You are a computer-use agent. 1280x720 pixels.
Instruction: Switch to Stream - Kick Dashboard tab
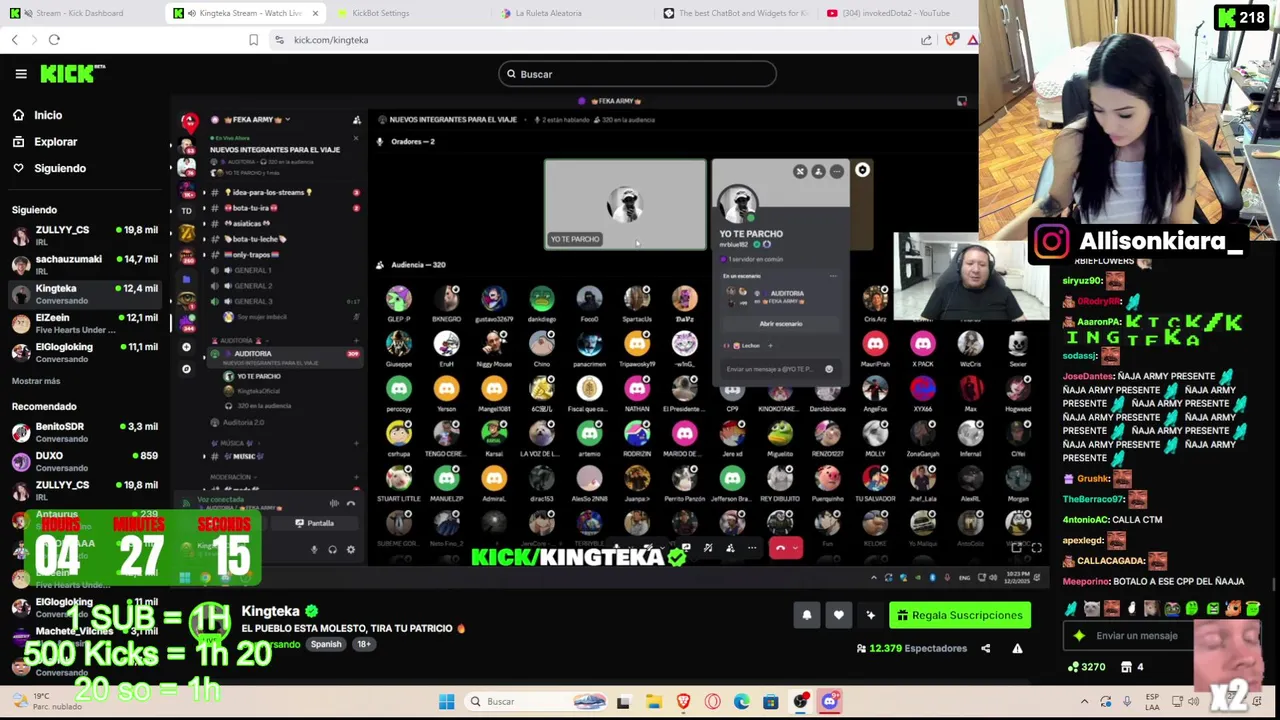tap(78, 13)
